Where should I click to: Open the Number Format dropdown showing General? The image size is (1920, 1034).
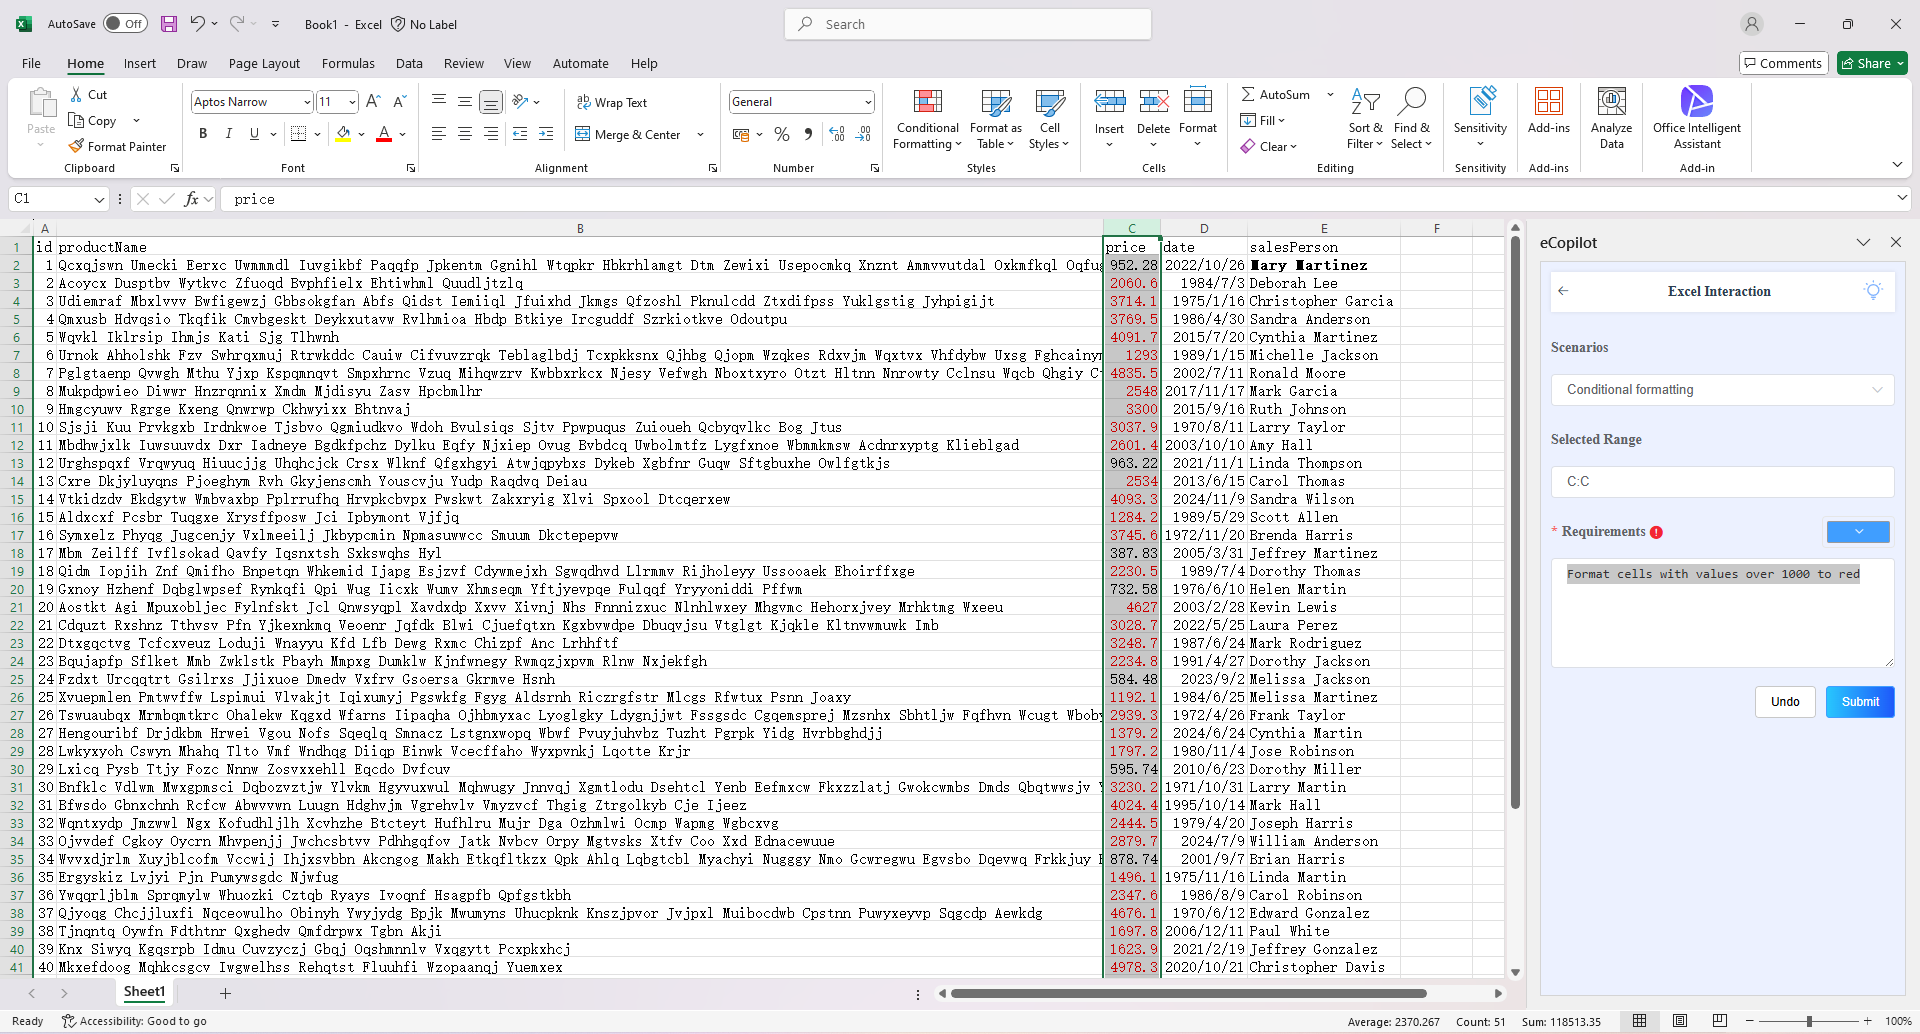tap(800, 101)
